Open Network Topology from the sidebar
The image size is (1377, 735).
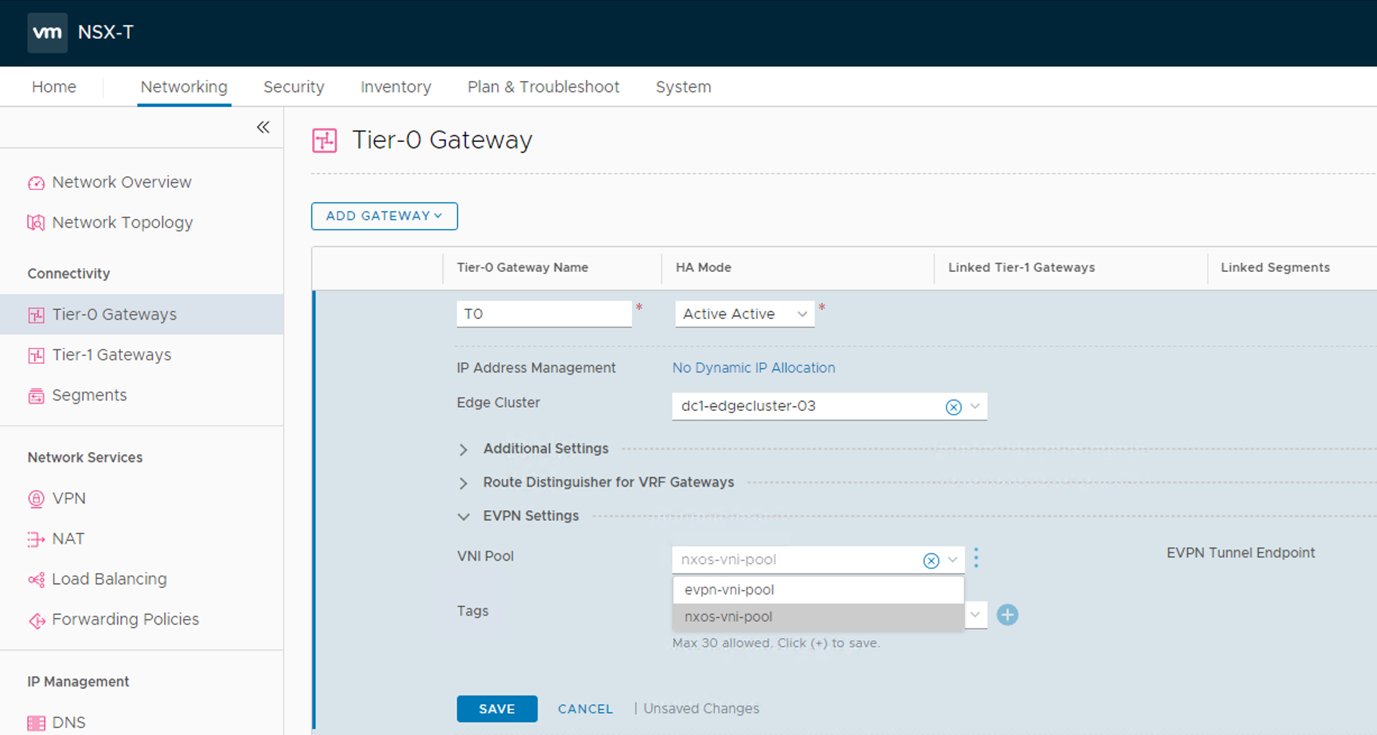122,223
